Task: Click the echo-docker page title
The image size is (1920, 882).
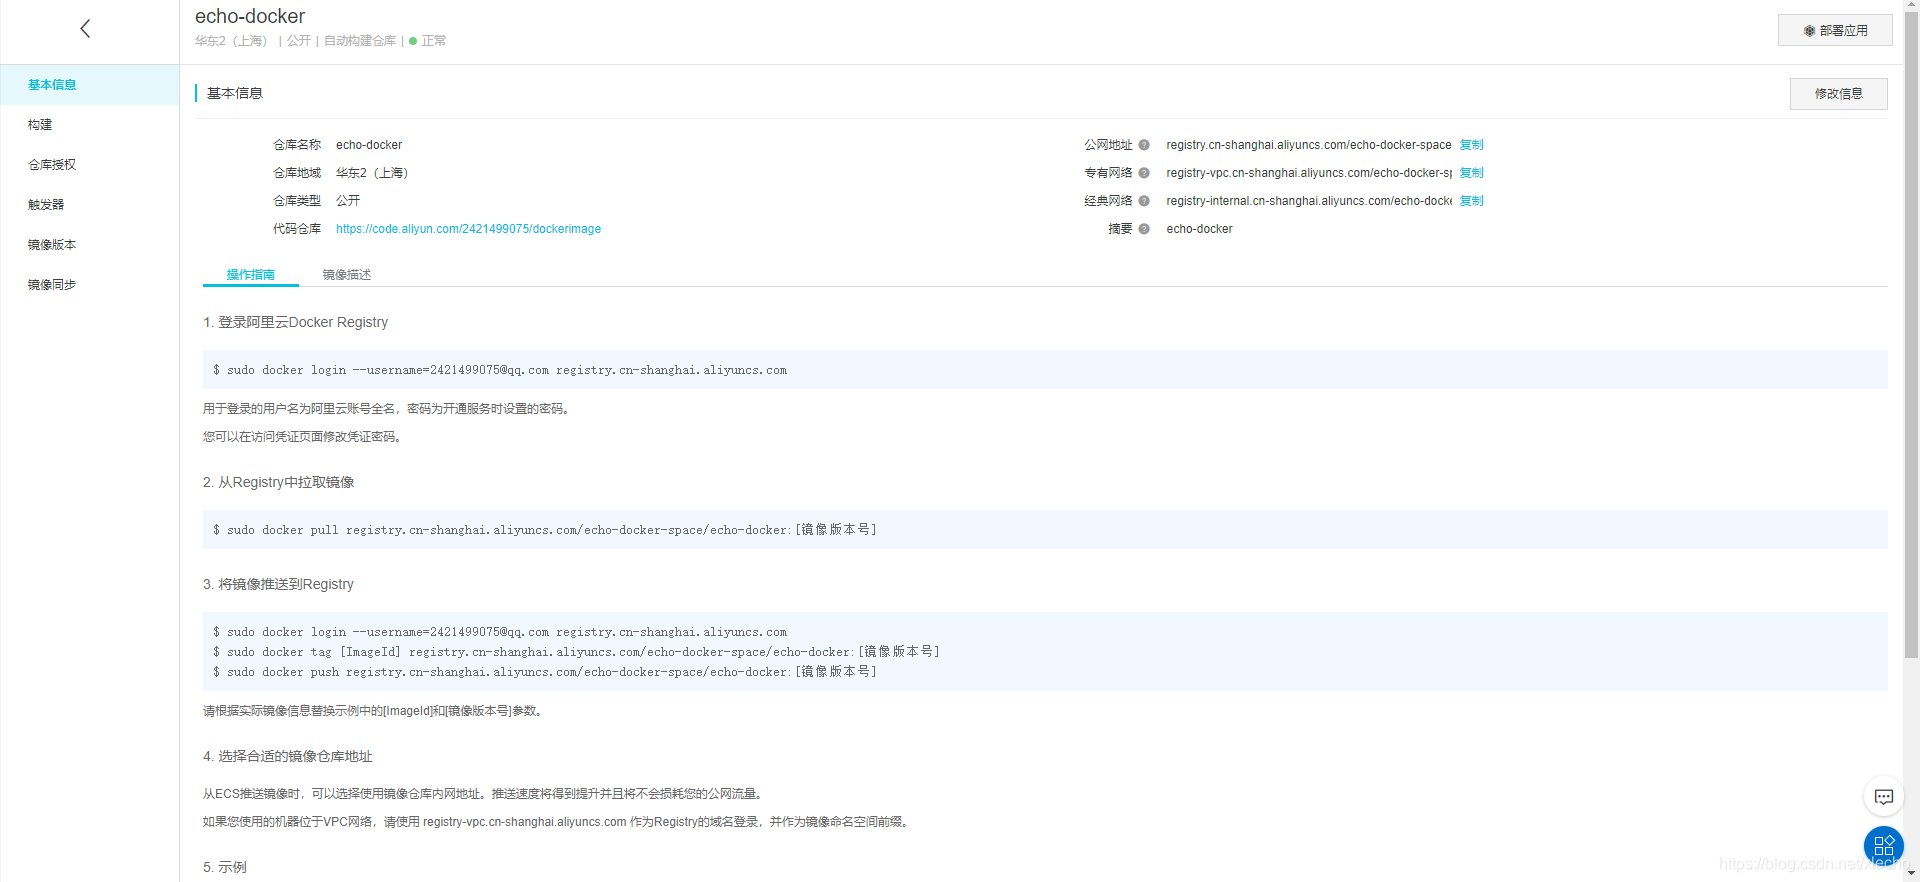Action: pos(250,16)
